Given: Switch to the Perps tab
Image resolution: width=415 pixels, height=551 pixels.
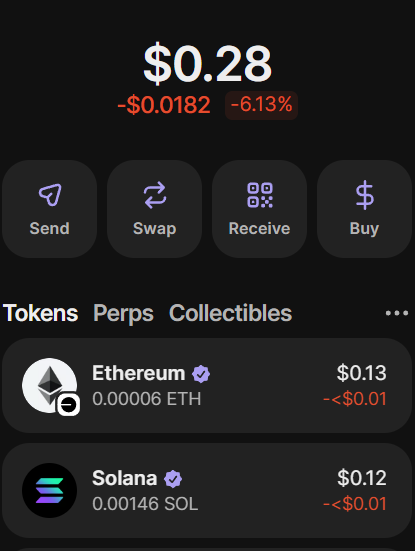Looking at the screenshot, I should (123, 313).
